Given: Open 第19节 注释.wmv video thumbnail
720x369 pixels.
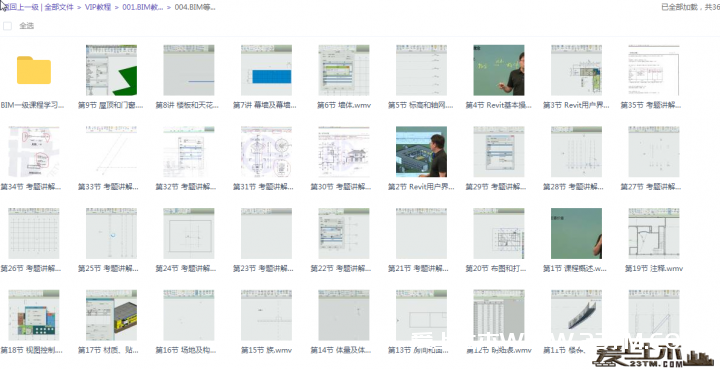Looking at the screenshot, I should coord(654,234).
